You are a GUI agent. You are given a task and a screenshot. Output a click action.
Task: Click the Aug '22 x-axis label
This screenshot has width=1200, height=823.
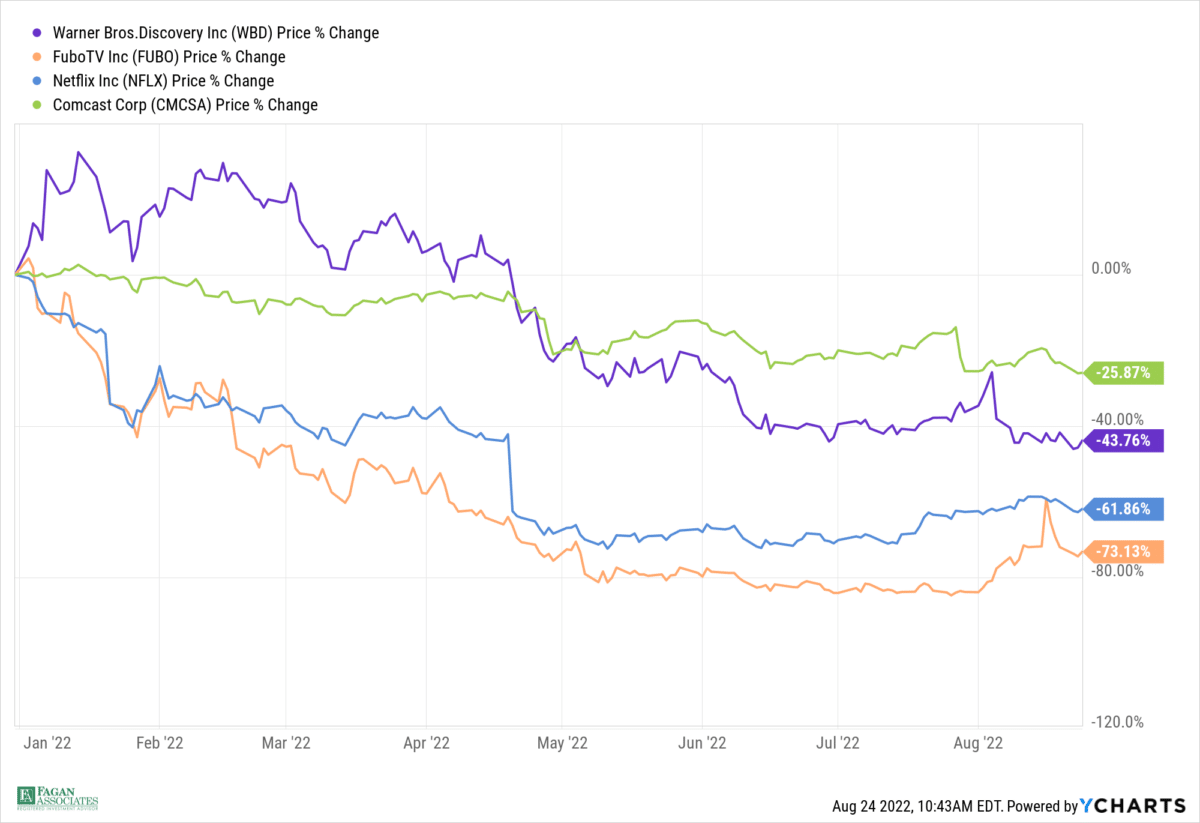tap(977, 743)
